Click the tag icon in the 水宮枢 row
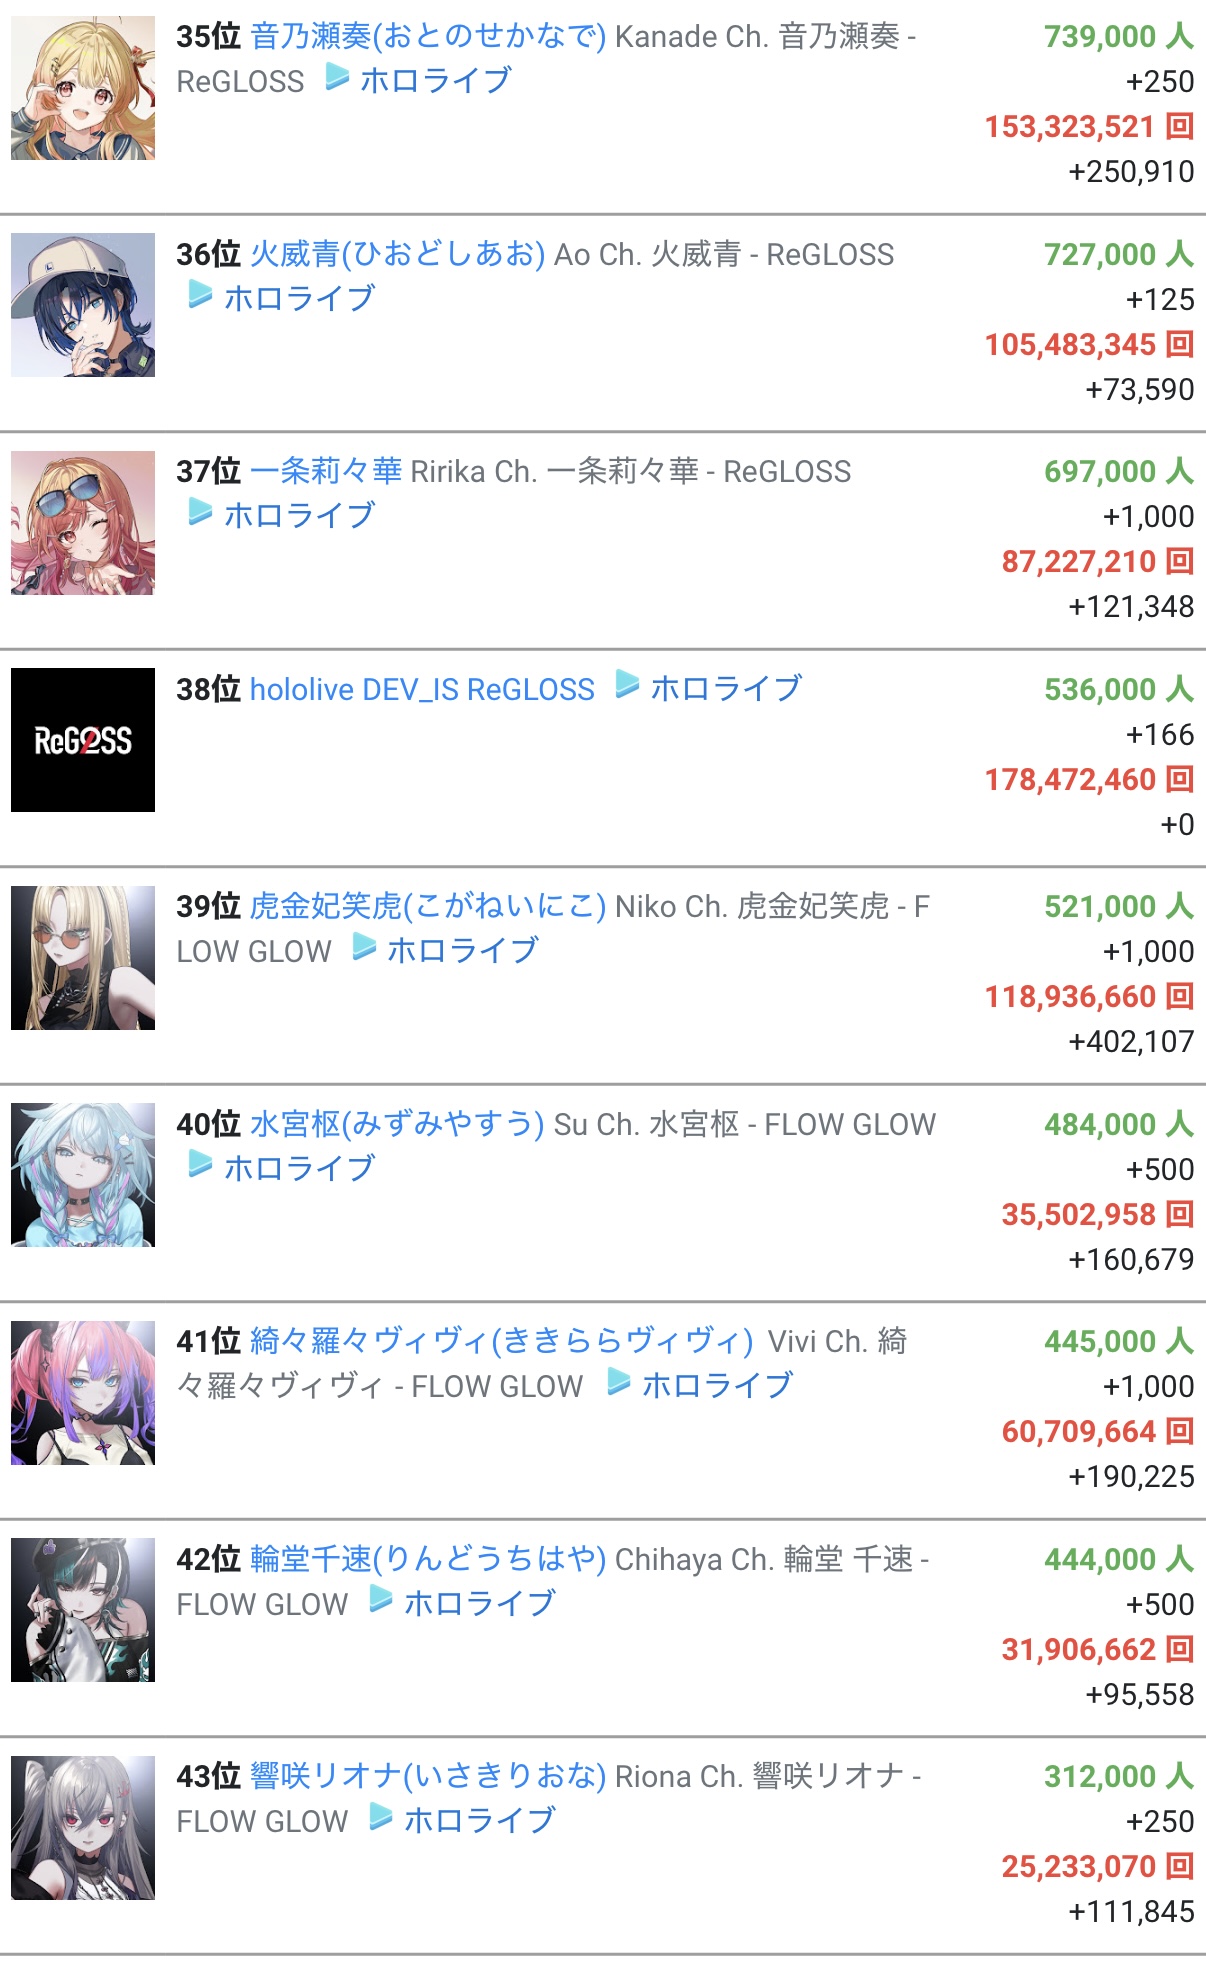1206x1961 pixels. click(201, 1165)
